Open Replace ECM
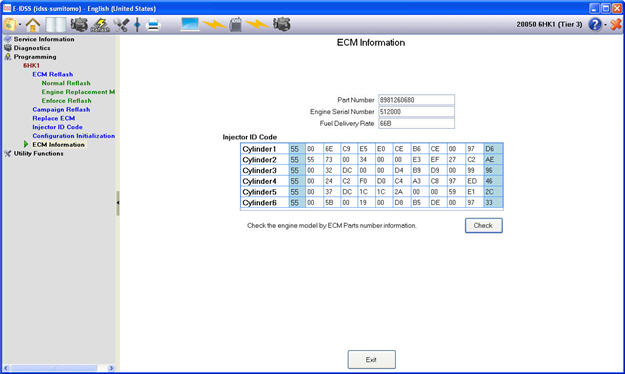625x374 pixels. pyautogui.click(x=53, y=118)
